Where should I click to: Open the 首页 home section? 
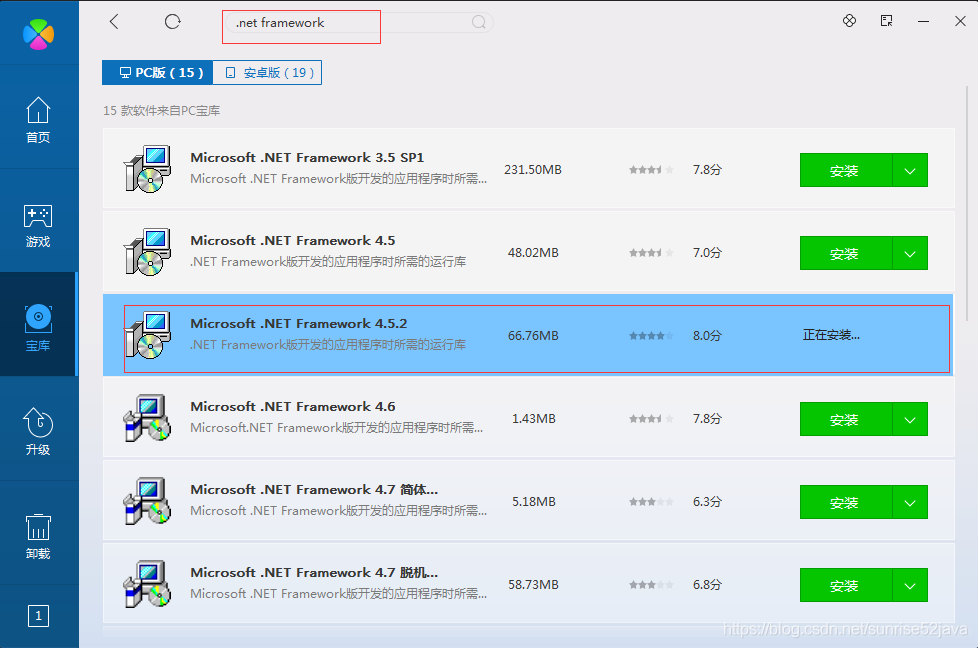point(38,120)
